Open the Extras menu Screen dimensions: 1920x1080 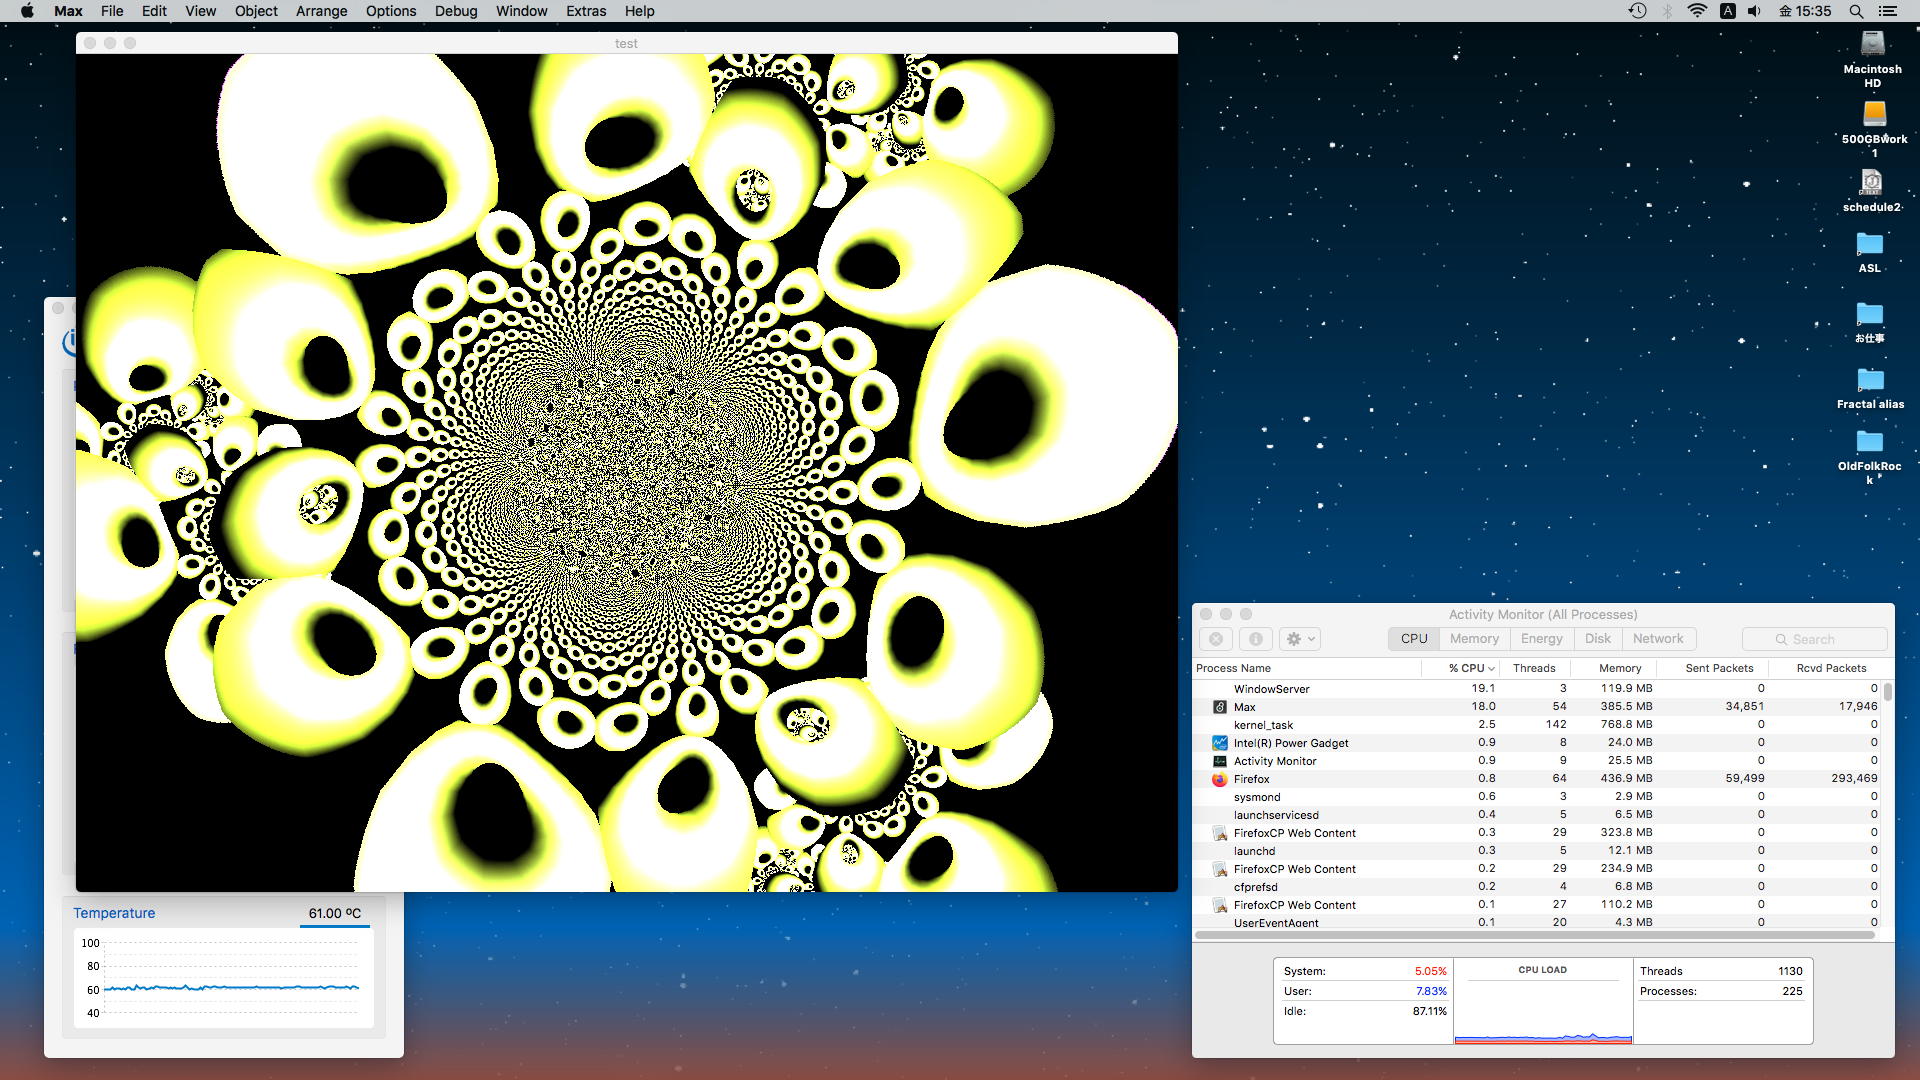coord(585,11)
